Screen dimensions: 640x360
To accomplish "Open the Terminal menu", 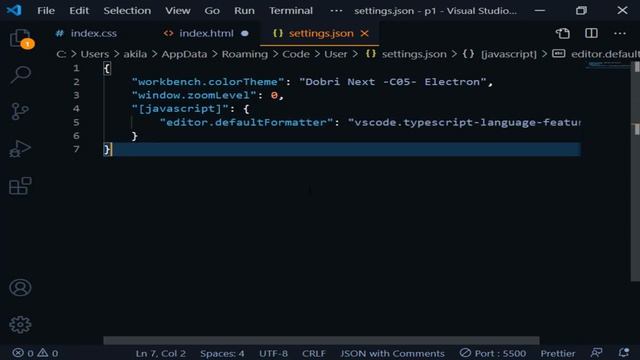I will pyautogui.click(x=291, y=11).
